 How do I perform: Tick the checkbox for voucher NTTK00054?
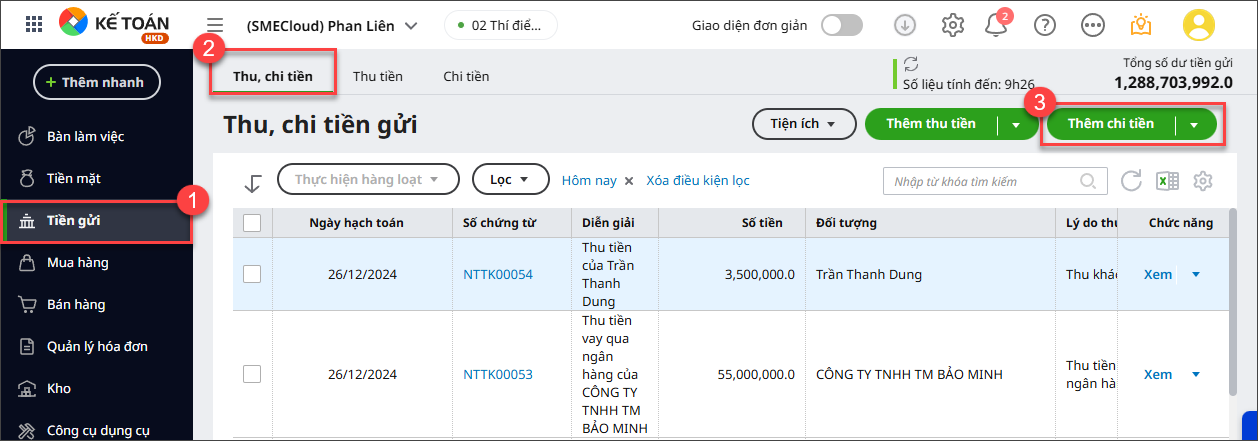[252, 274]
